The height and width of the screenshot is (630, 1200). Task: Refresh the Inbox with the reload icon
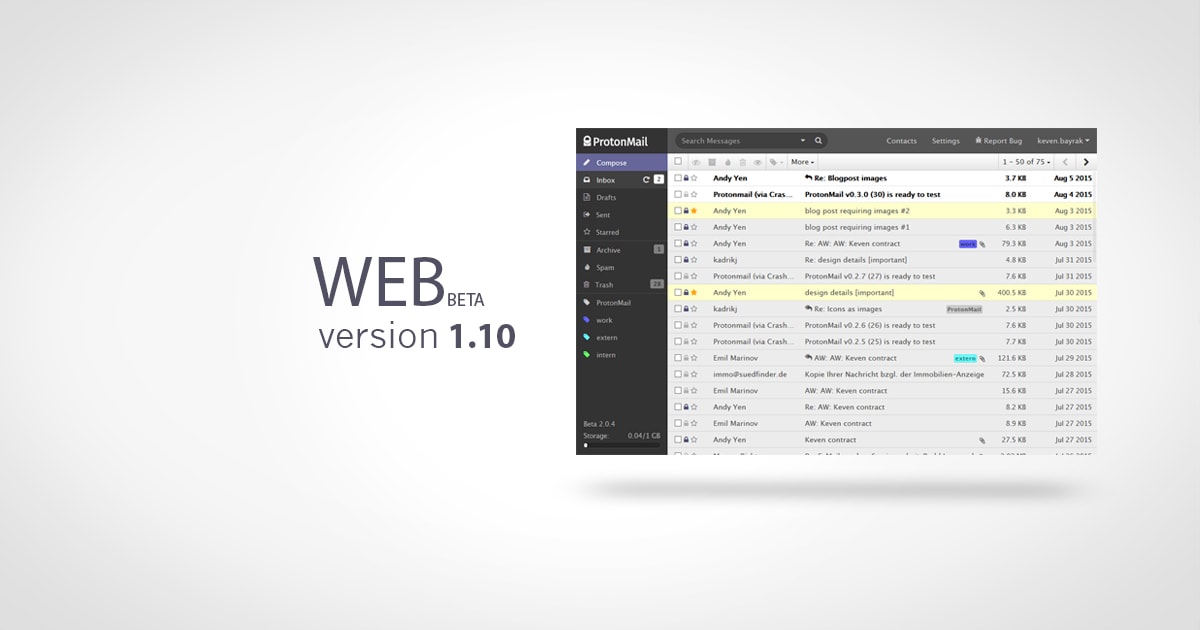coord(646,180)
